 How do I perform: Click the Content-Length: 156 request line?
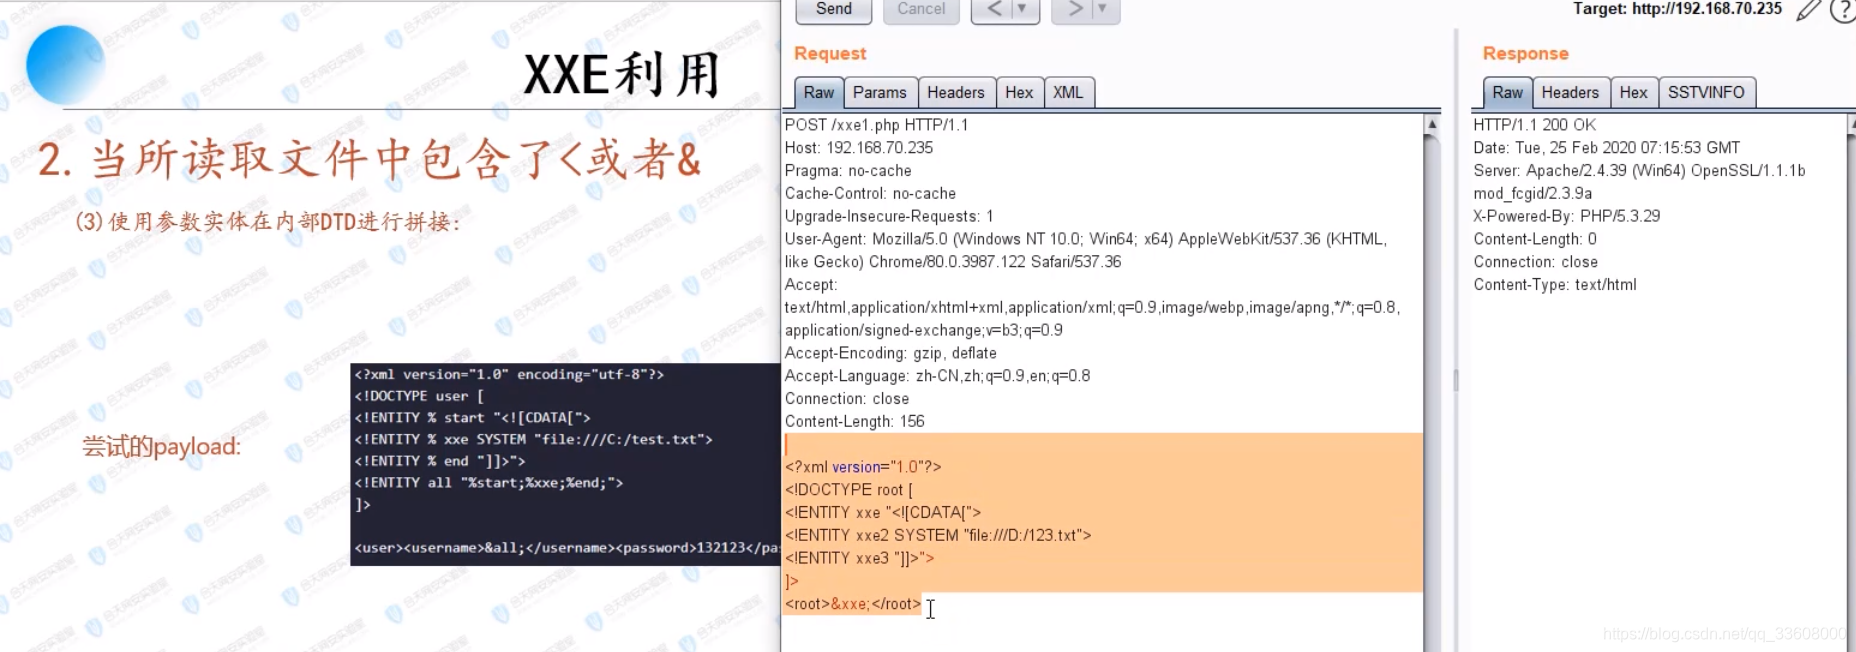point(855,422)
